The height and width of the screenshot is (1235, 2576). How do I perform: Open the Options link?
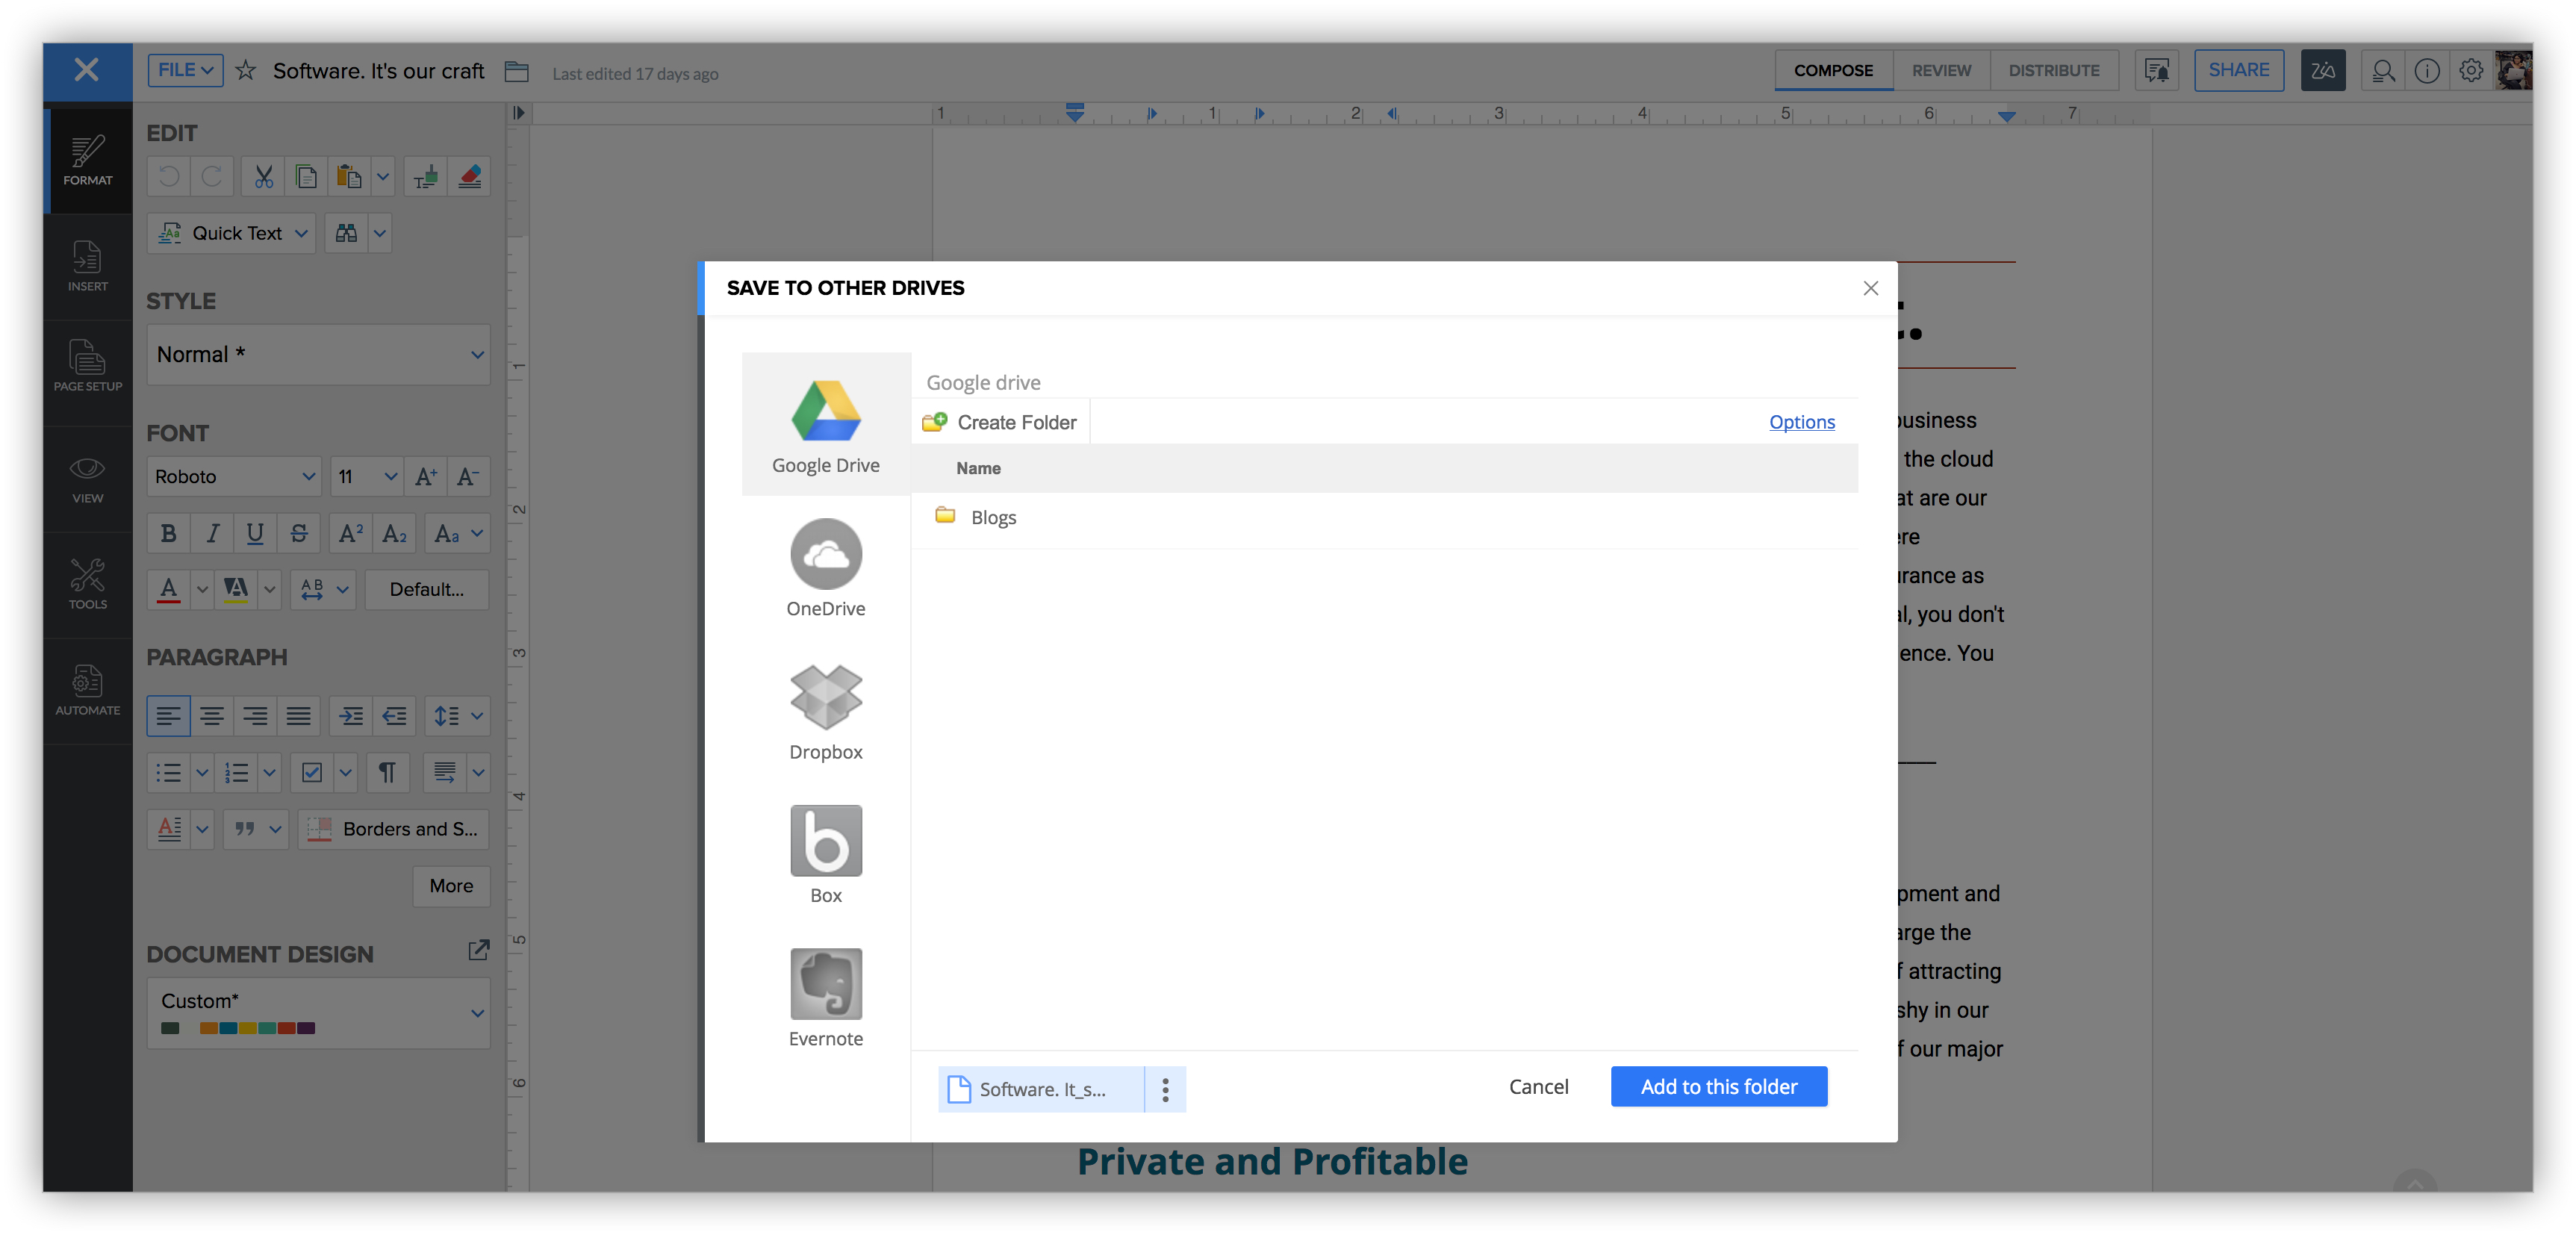(1801, 422)
